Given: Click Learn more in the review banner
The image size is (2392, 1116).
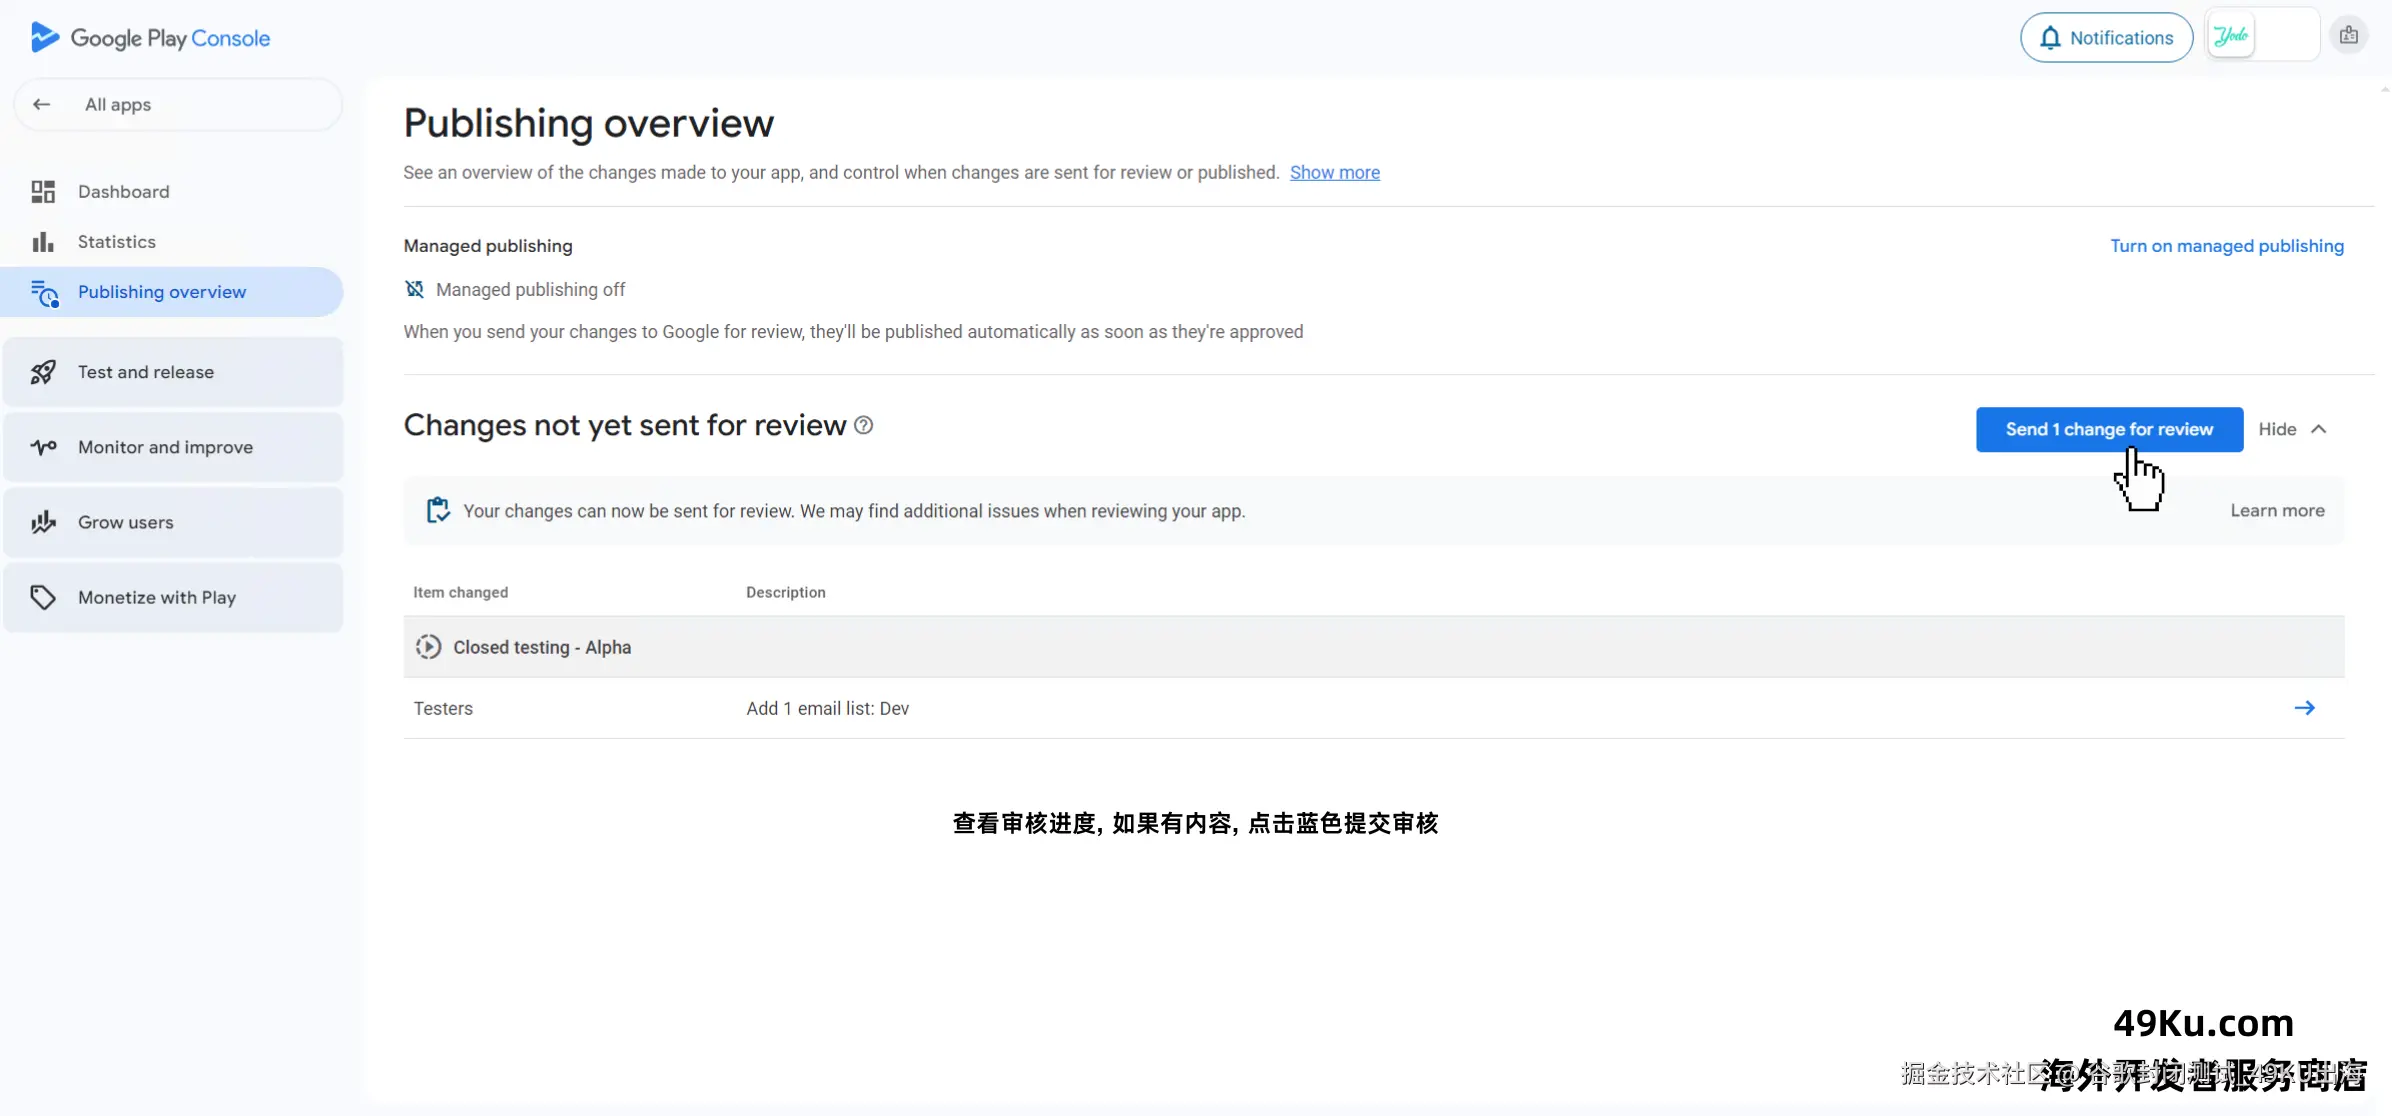Looking at the screenshot, I should (x=2277, y=510).
